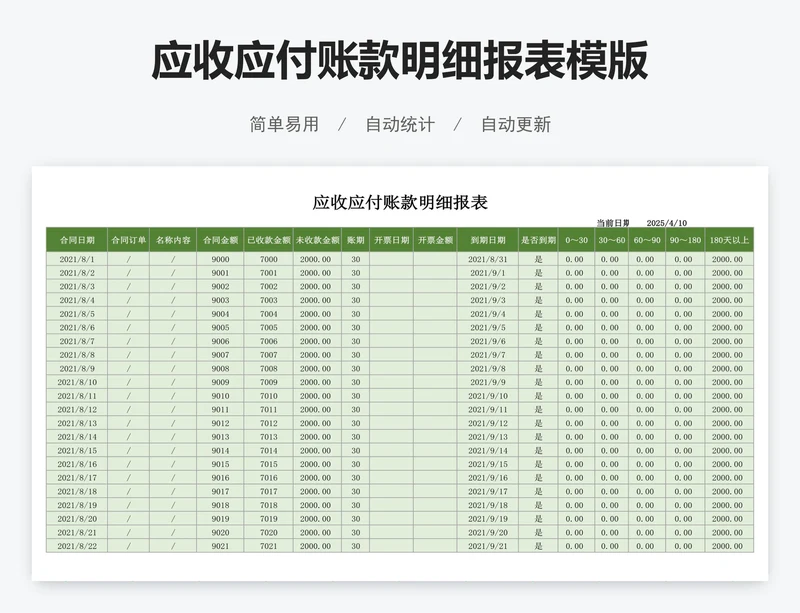Select received amount cell 7004
This screenshot has height=613, width=800.
pyautogui.click(x=268, y=314)
